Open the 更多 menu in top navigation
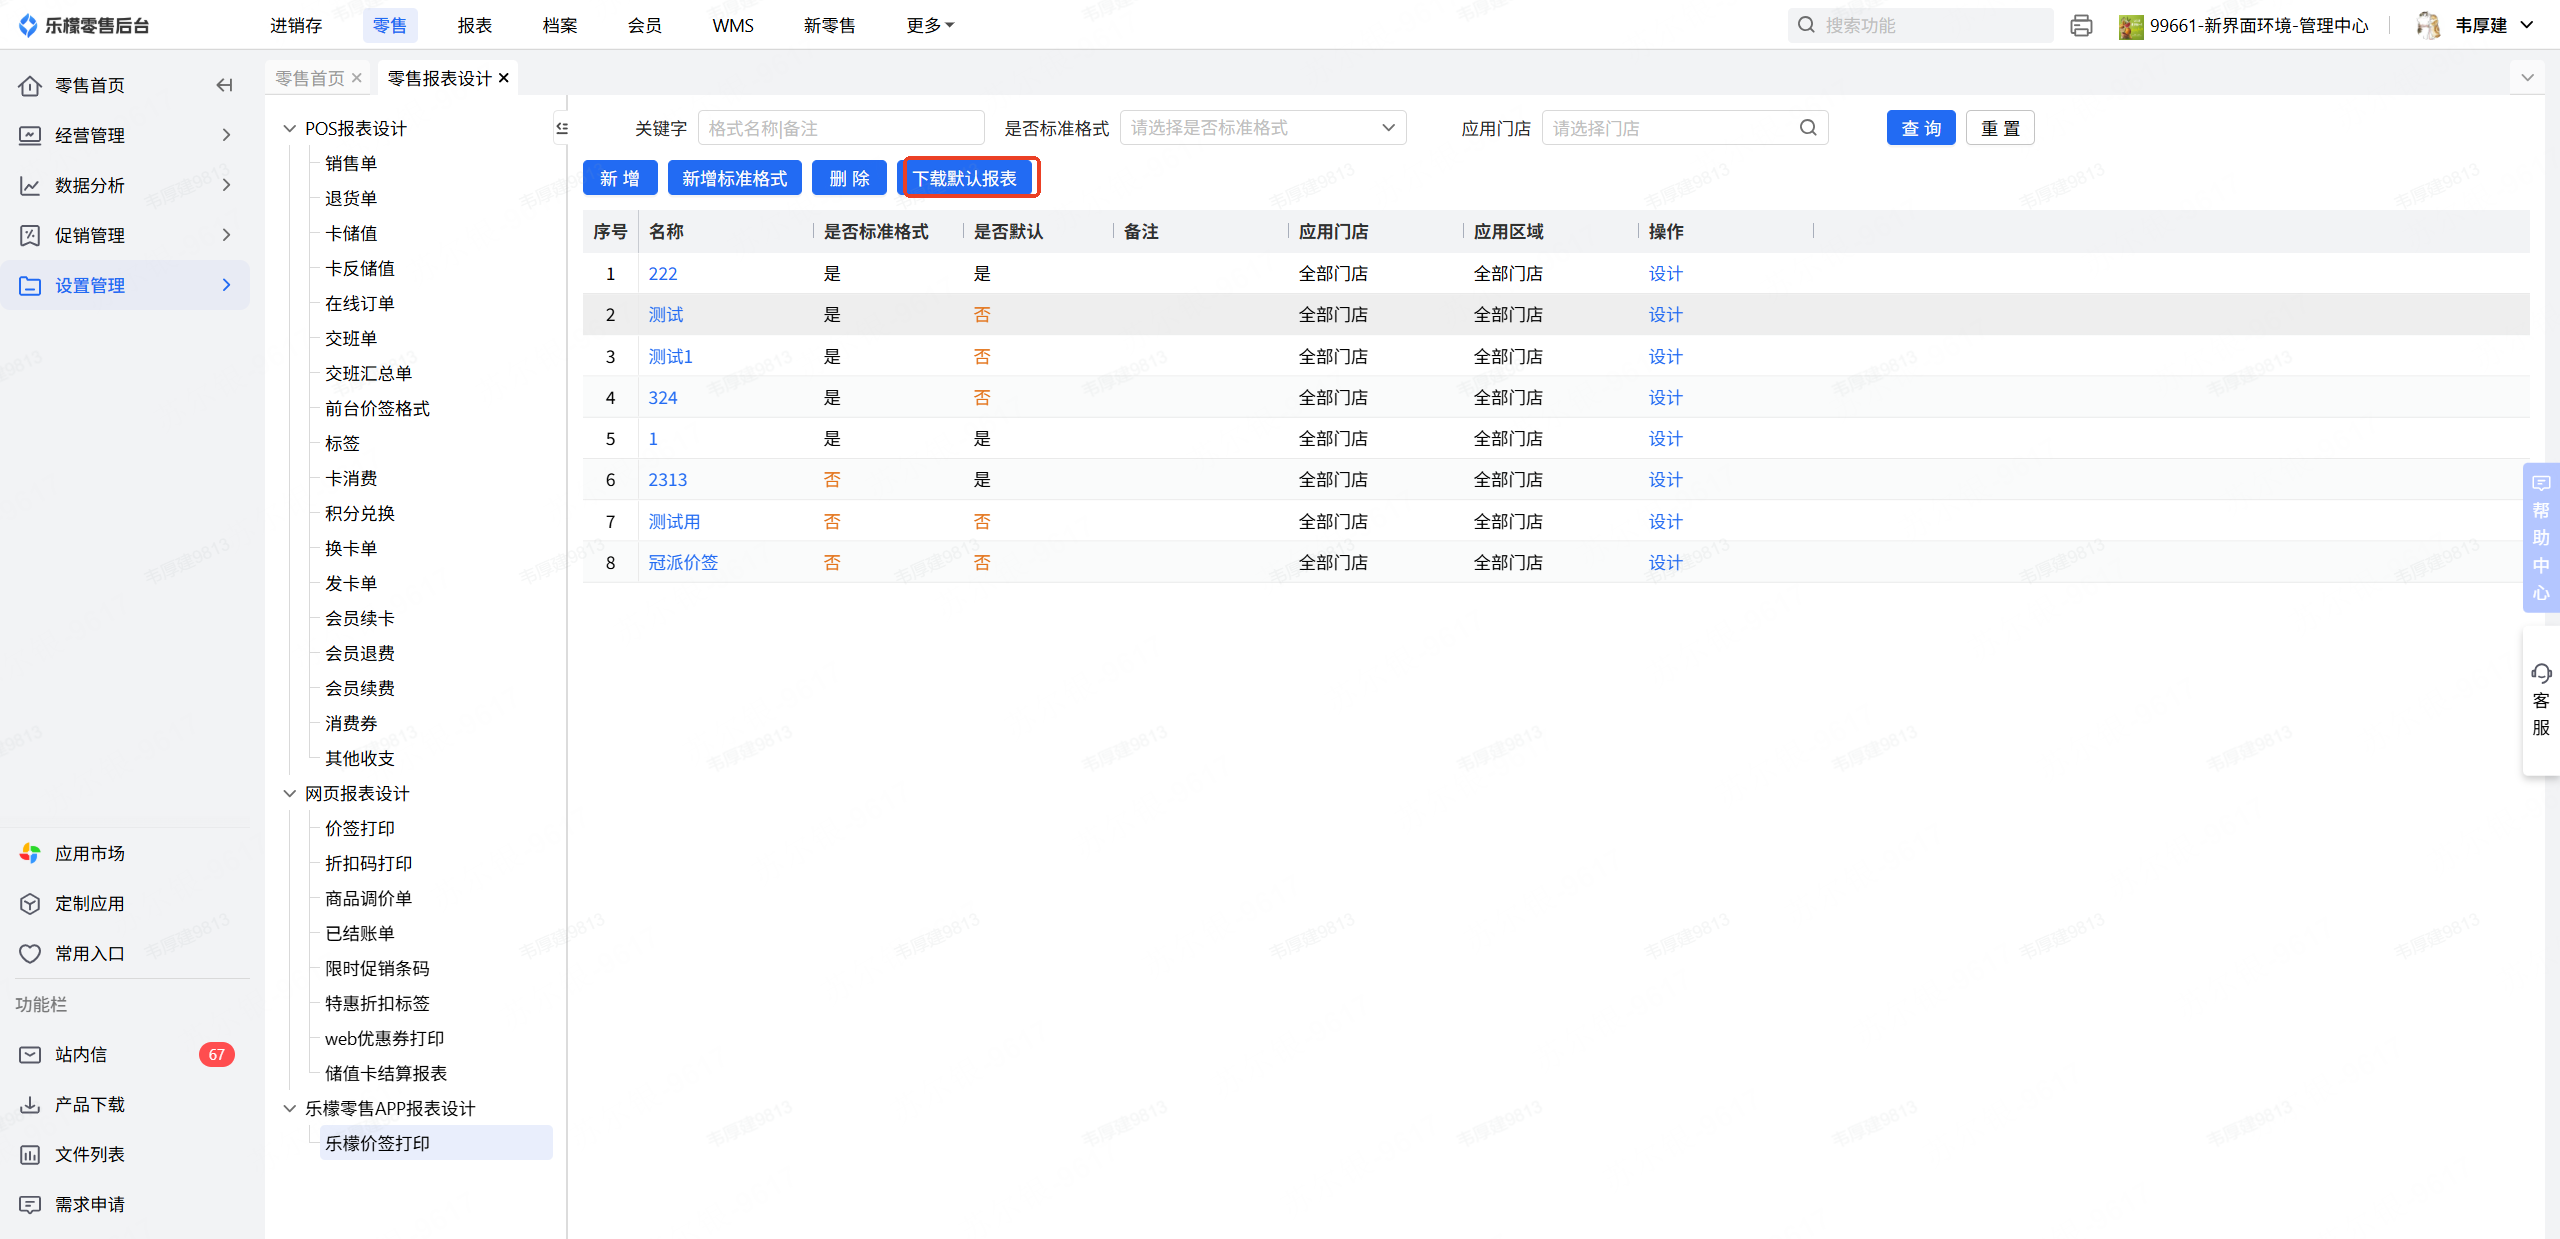Viewport: 2560px width, 1239px height. tap(929, 25)
